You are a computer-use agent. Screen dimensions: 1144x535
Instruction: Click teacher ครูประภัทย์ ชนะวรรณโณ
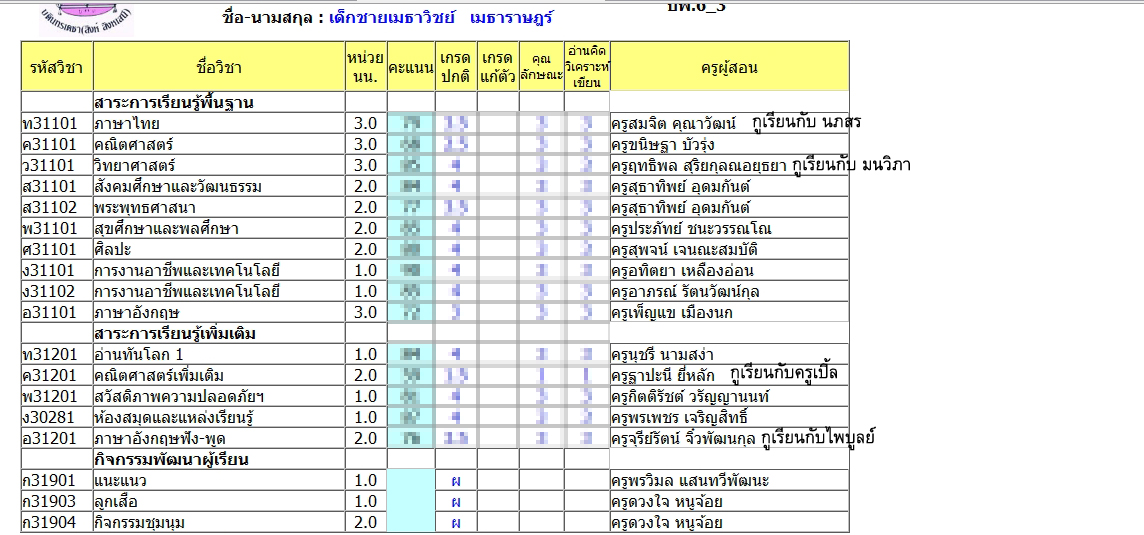click(x=692, y=229)
